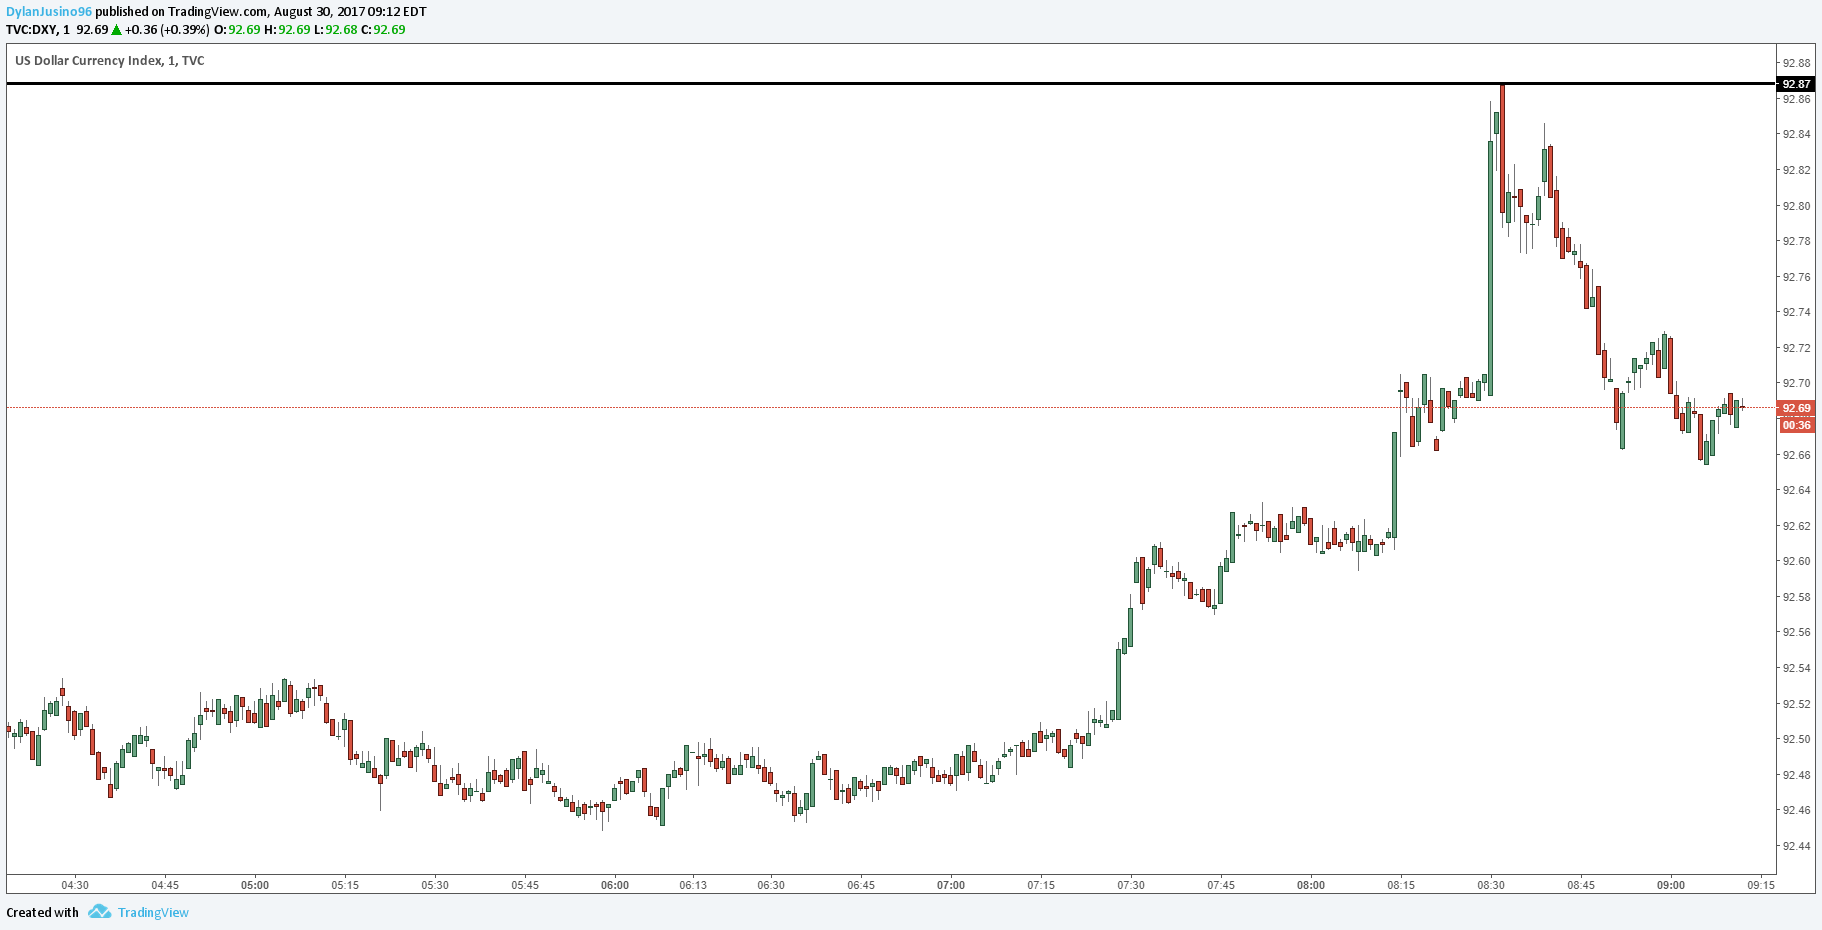Select the black 92.87 price line label
Screen dimensions: 1822x930
click(x=1796, y=84)
